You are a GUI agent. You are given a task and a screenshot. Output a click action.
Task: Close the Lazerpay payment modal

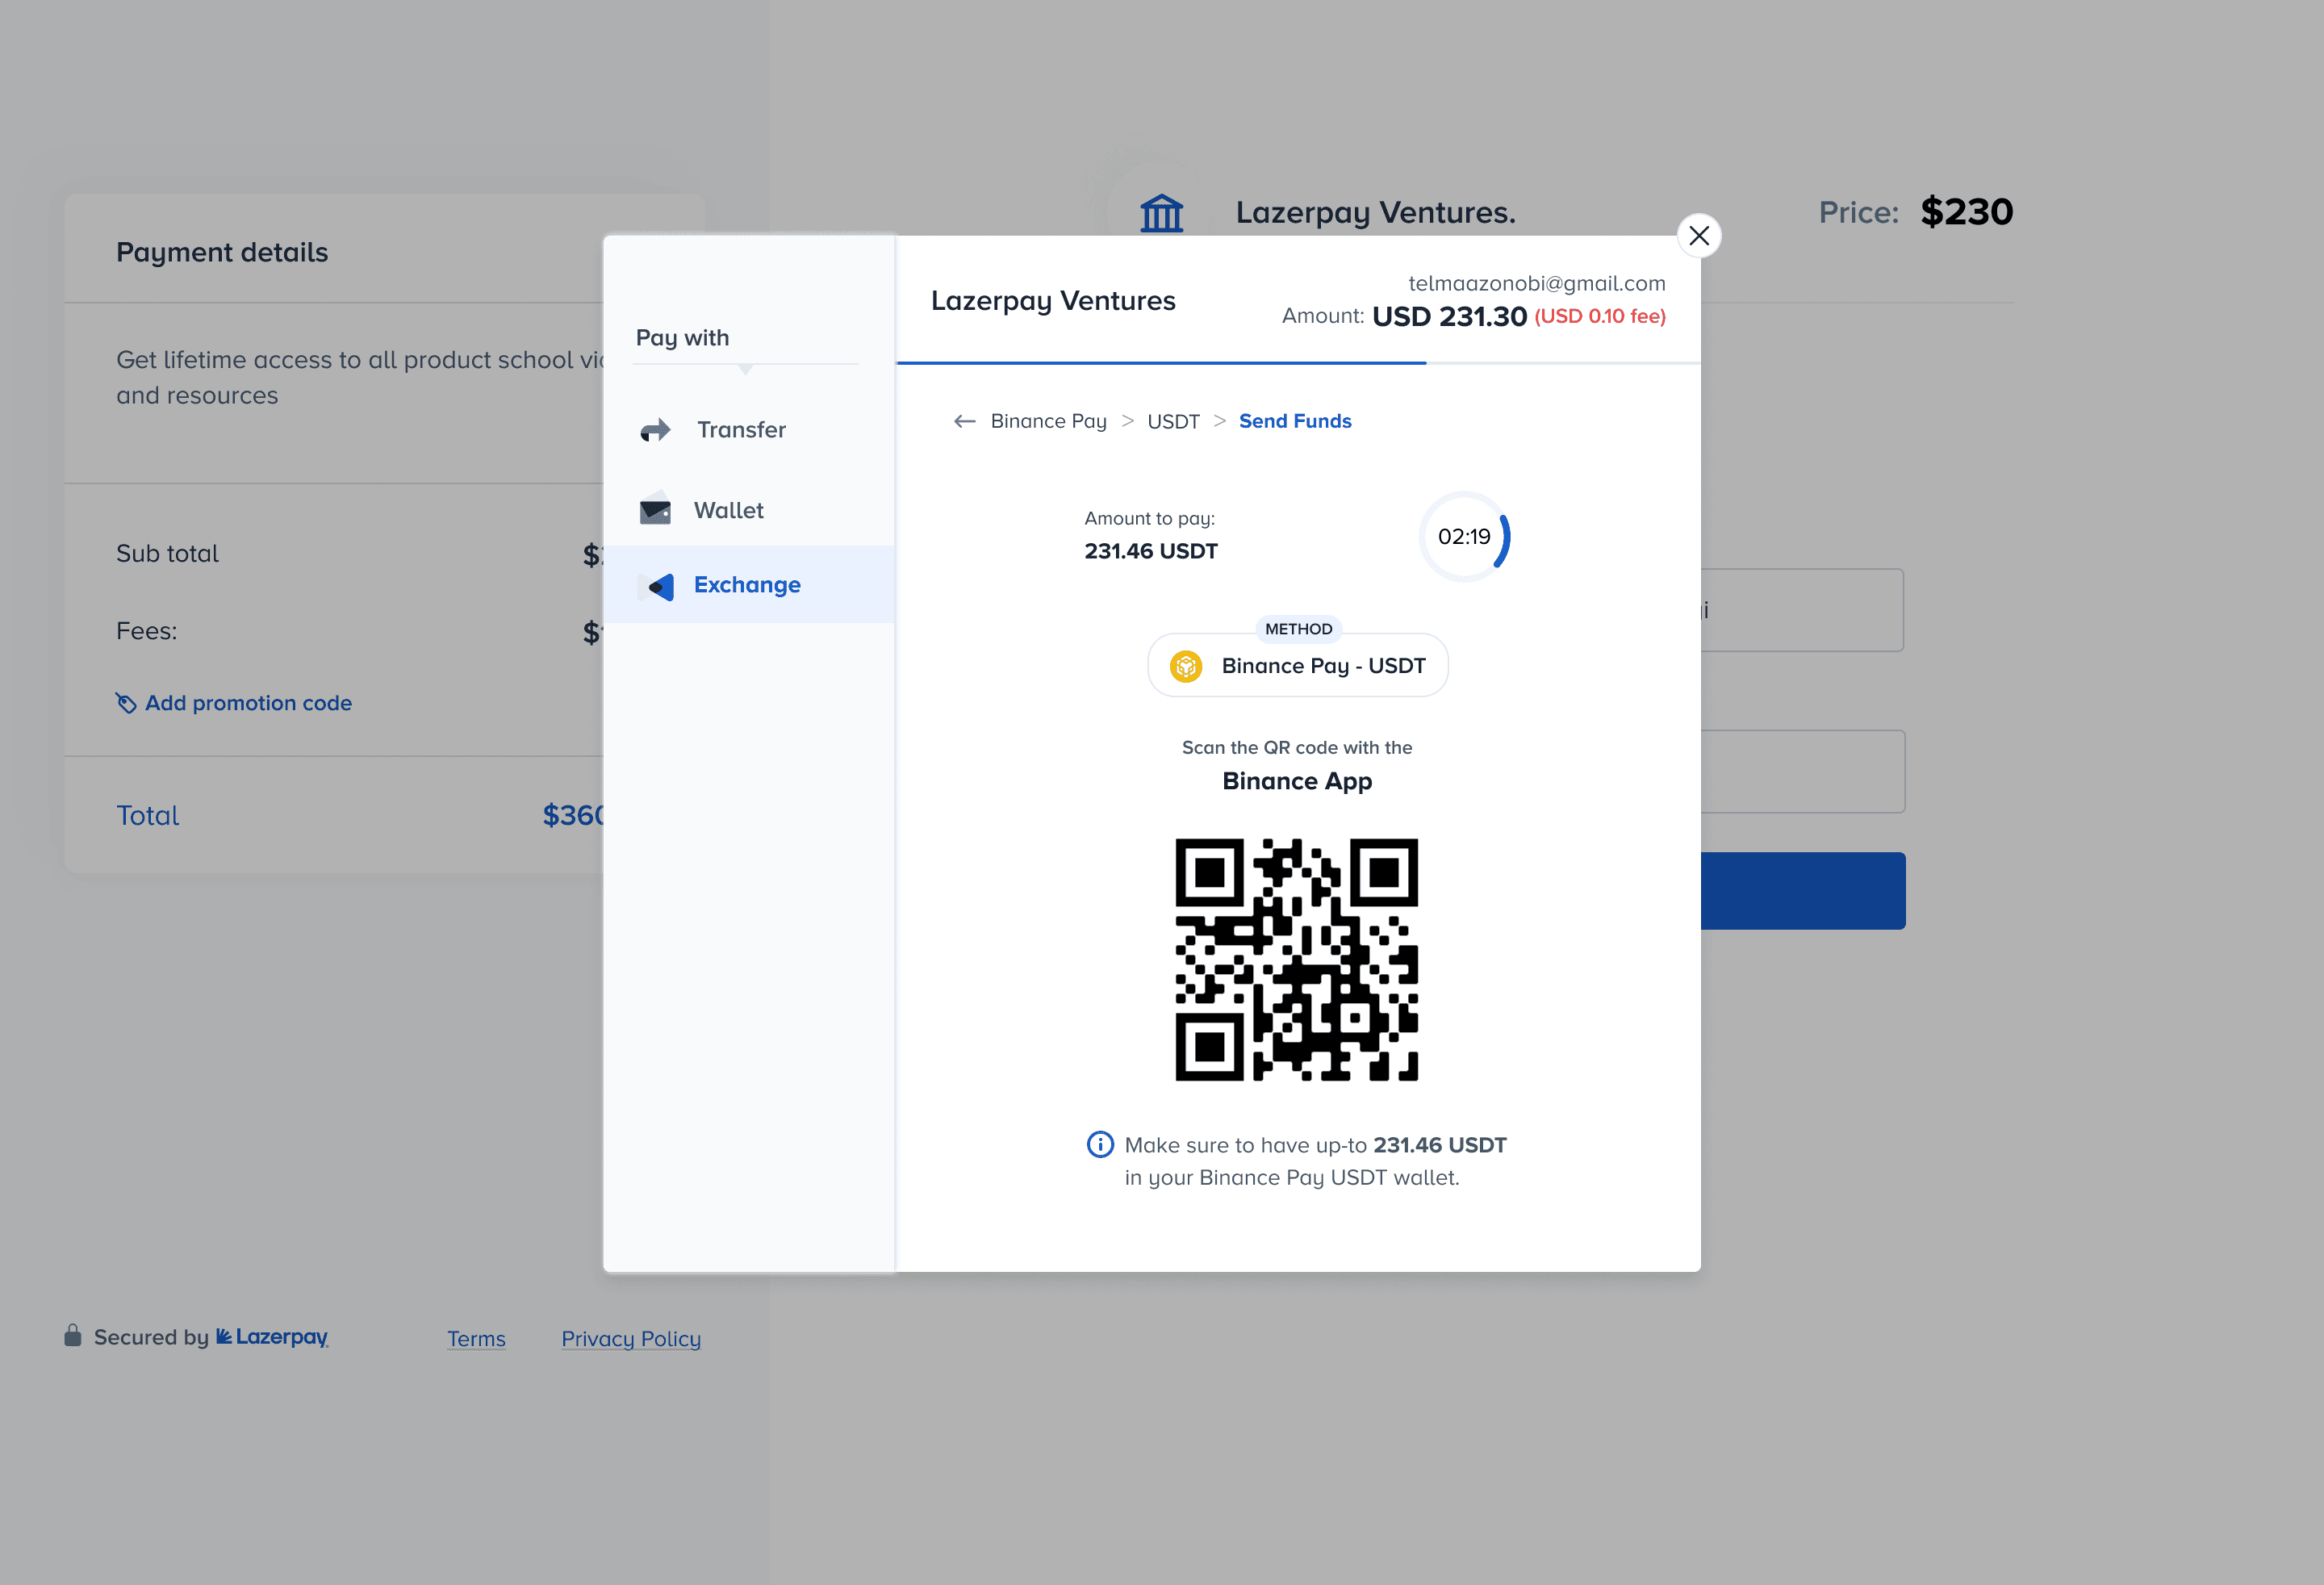click(1698, 236)
